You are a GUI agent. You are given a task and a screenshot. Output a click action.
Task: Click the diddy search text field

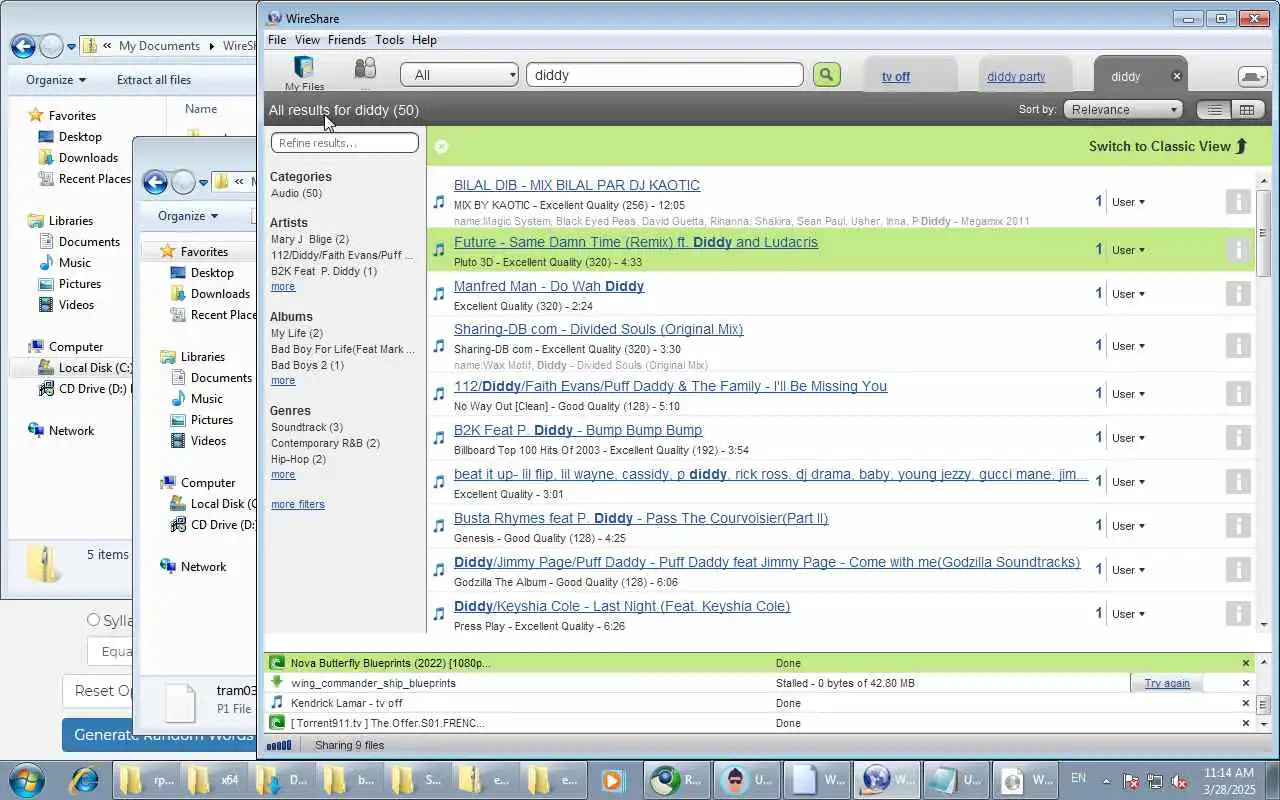click(665, 75)
